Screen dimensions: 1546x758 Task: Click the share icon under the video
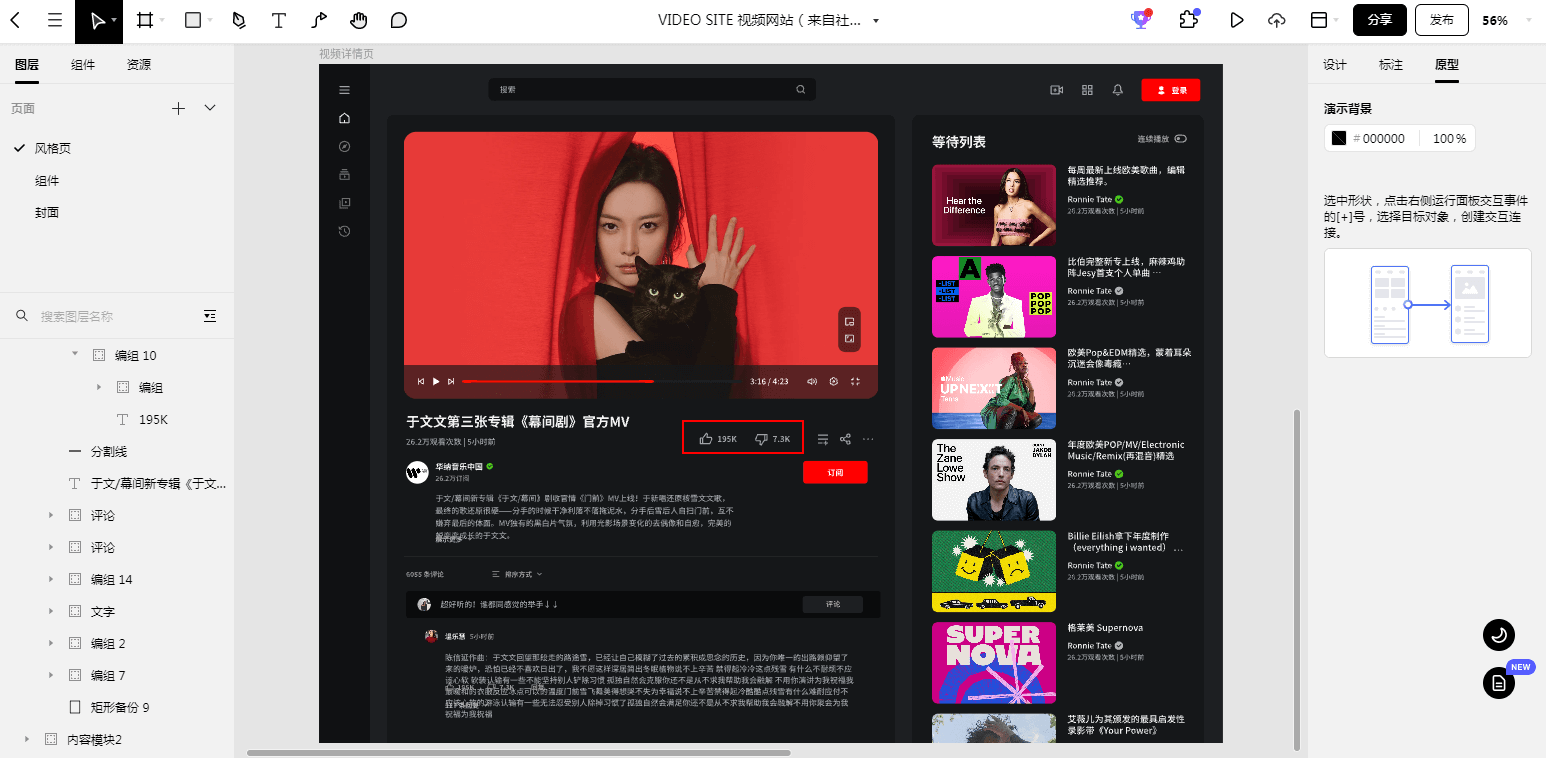845,438
